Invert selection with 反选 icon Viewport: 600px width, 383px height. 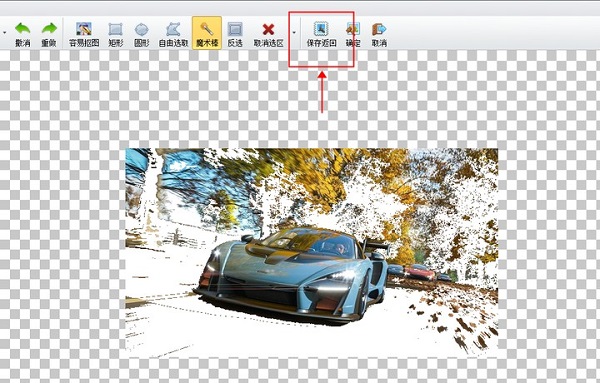click(235, 34)
